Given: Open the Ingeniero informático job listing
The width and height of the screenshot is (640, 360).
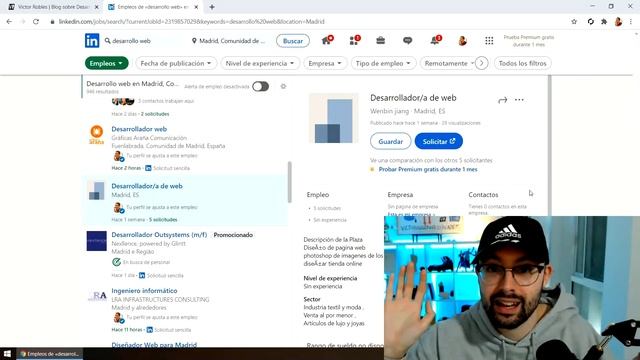Looking at the screenshot, I should coord(144,291).
